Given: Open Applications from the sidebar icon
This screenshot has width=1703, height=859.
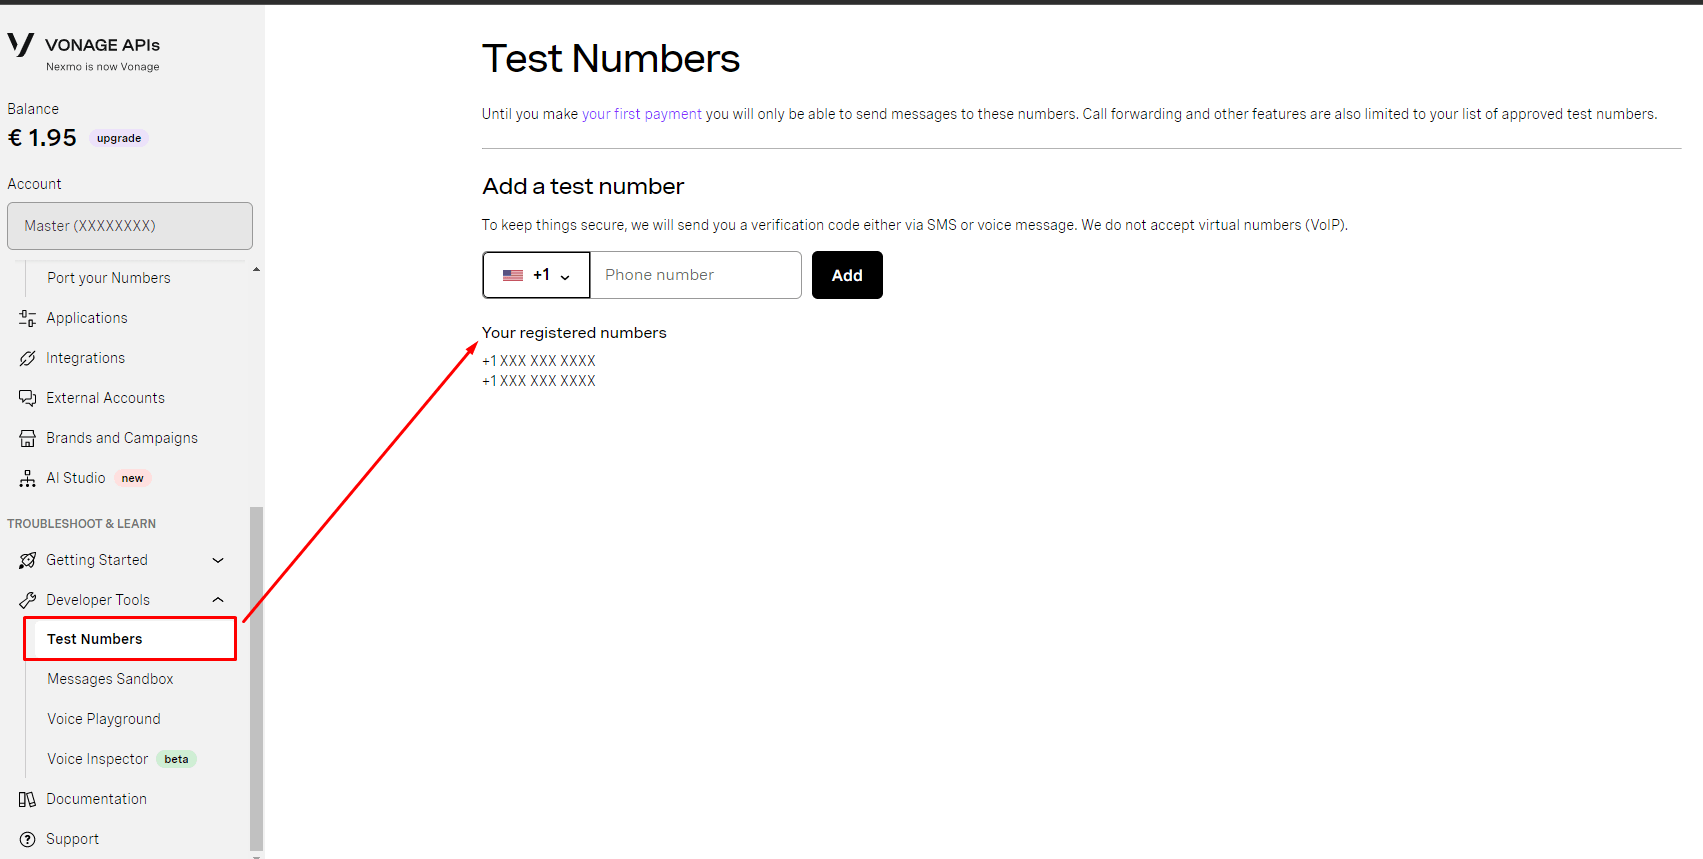Looking at the screenshot, I should coord(27,318).
